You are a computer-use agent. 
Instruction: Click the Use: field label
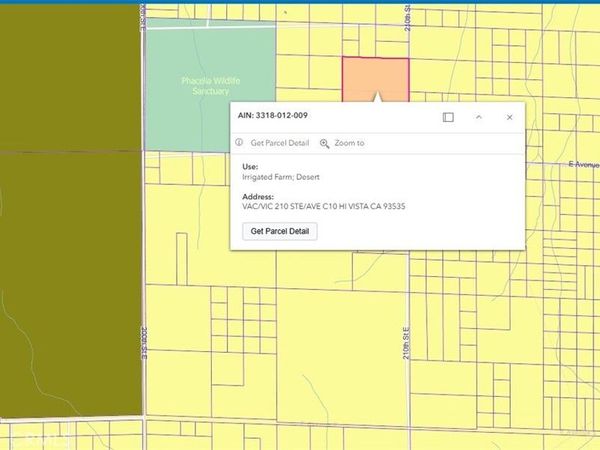pyautogui.click(x=250, y=166)
